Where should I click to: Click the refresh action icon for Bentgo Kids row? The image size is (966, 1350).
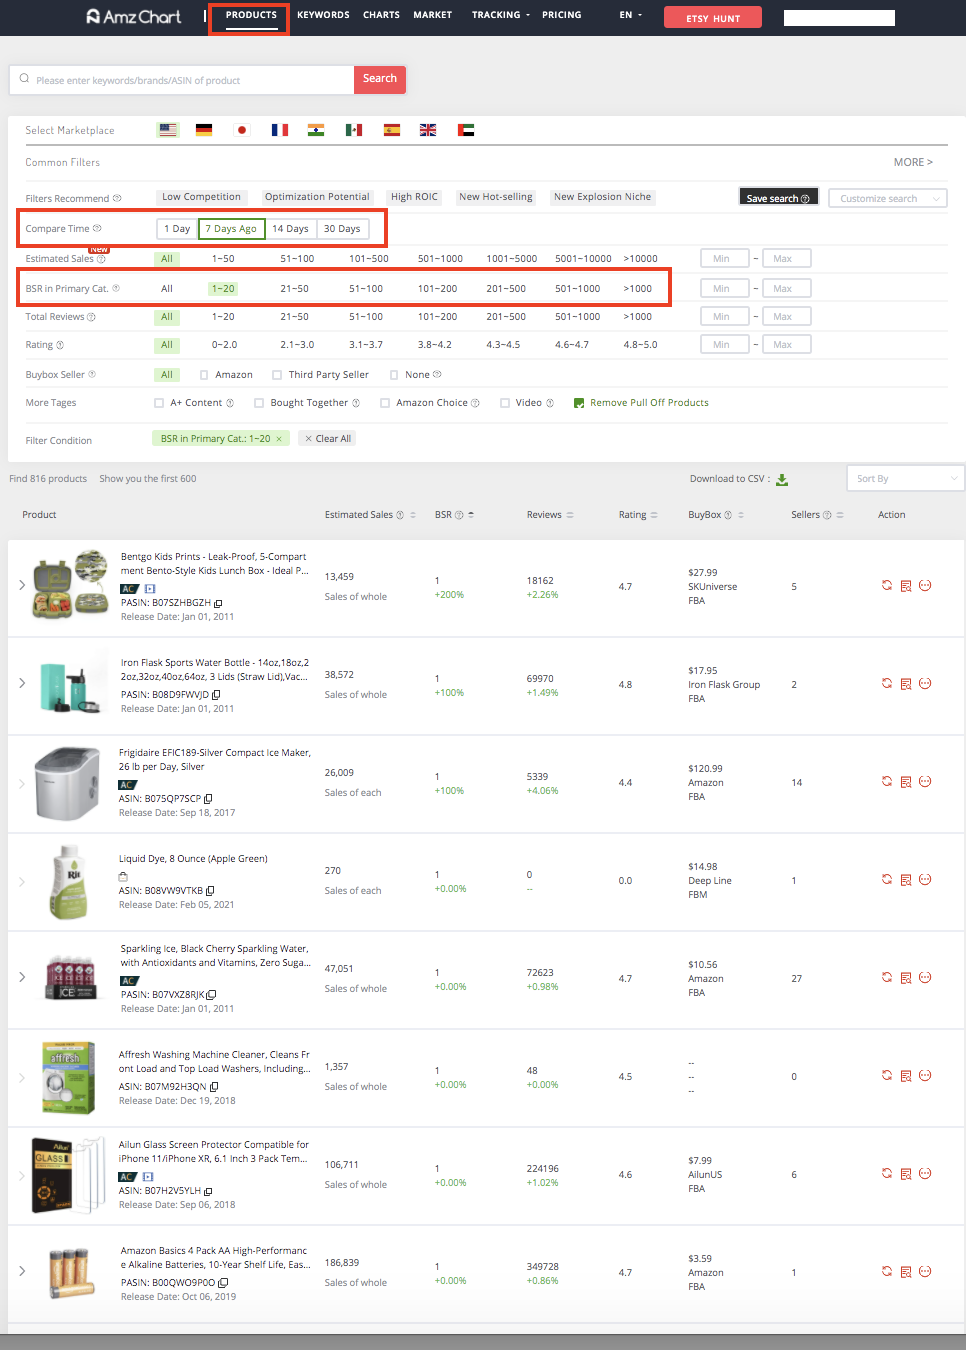click(x=887, y=585)
